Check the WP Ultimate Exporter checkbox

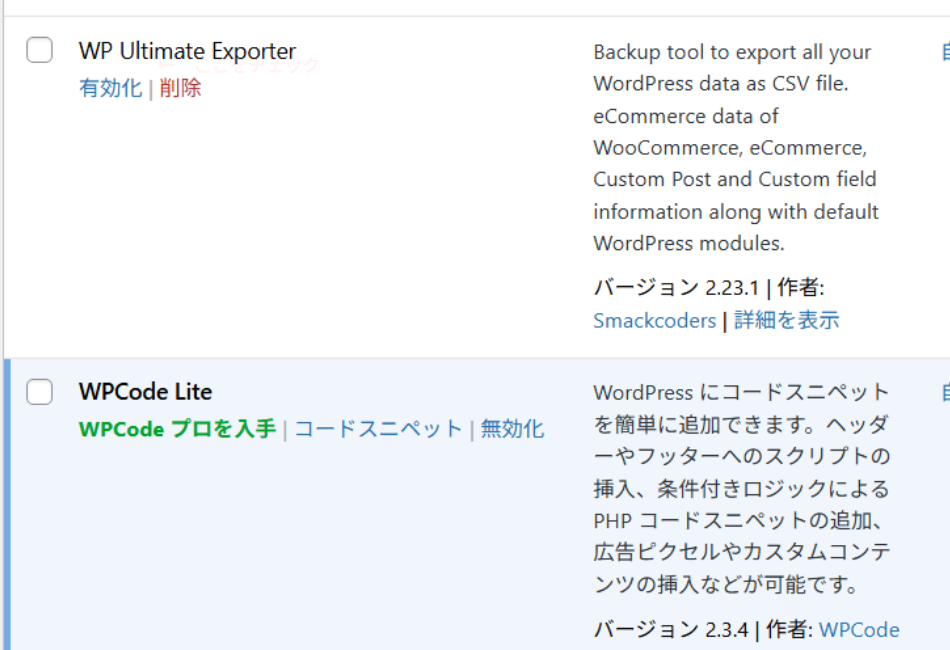[39, 49]
